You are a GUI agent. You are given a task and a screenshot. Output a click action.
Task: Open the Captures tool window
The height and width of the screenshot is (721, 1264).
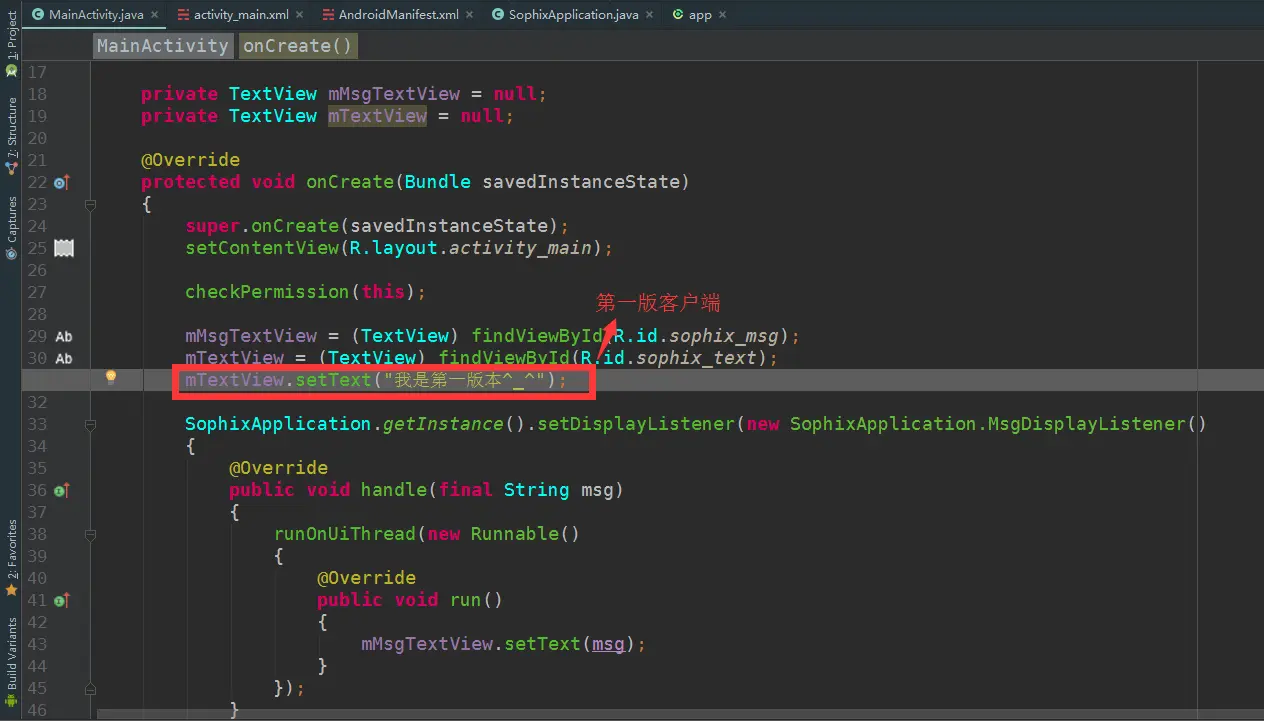(11, 228)
